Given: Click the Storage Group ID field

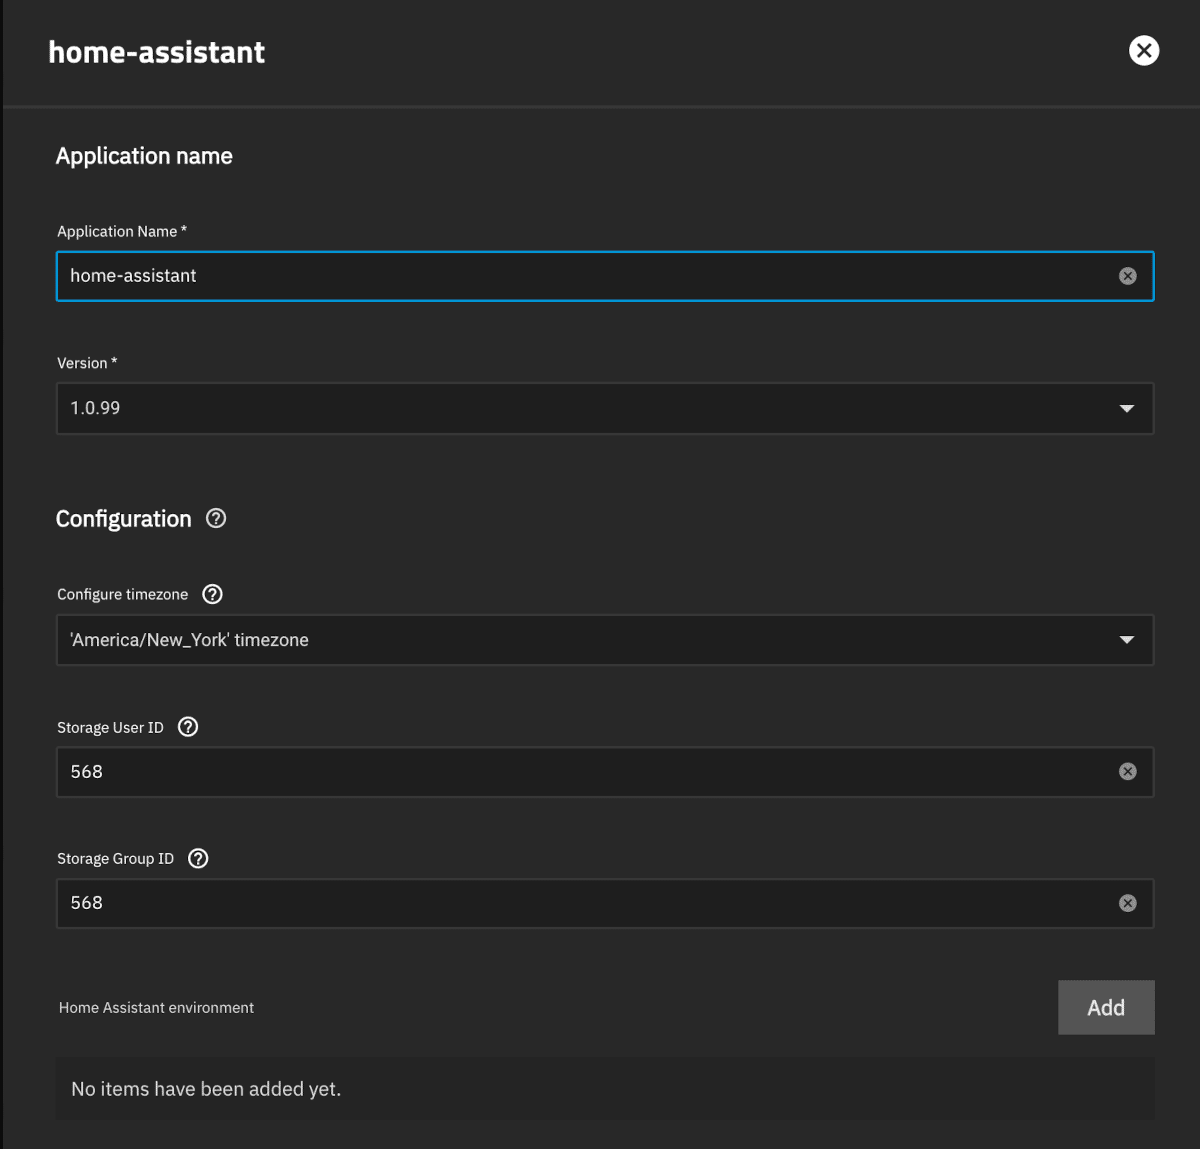Looking at the screenshot, I should point(605,903).
